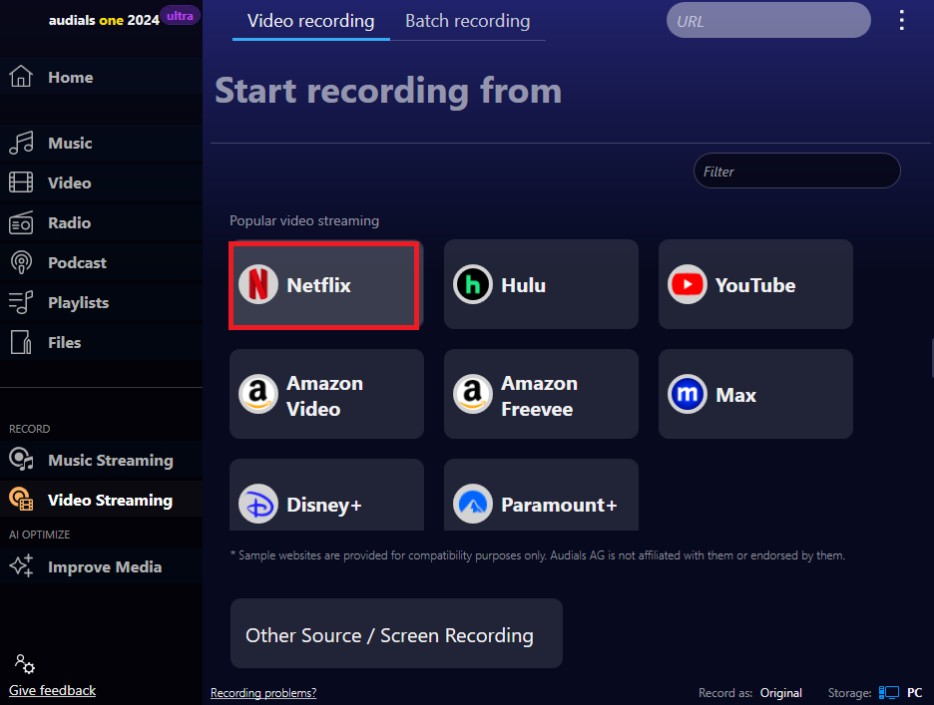Click the Podcast microphone icon
Image resolution: width=934 pixels, height=705 pixels.
21,263
